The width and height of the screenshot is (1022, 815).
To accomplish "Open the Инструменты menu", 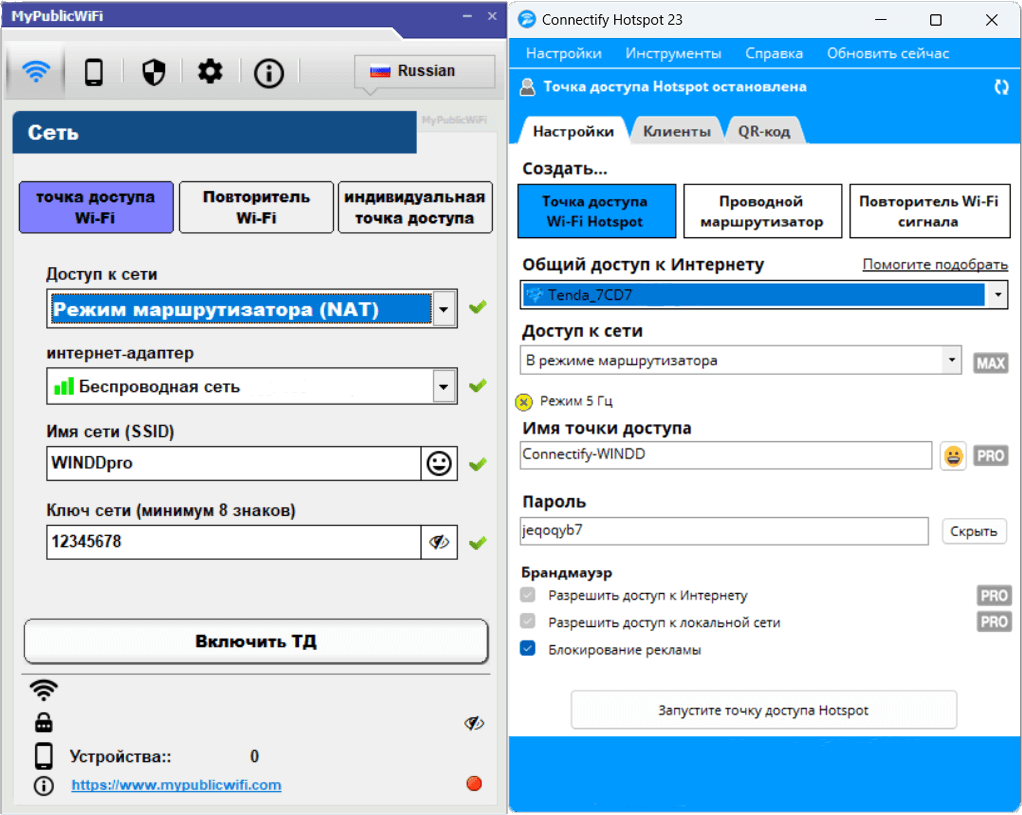I will tap(673, 53).
